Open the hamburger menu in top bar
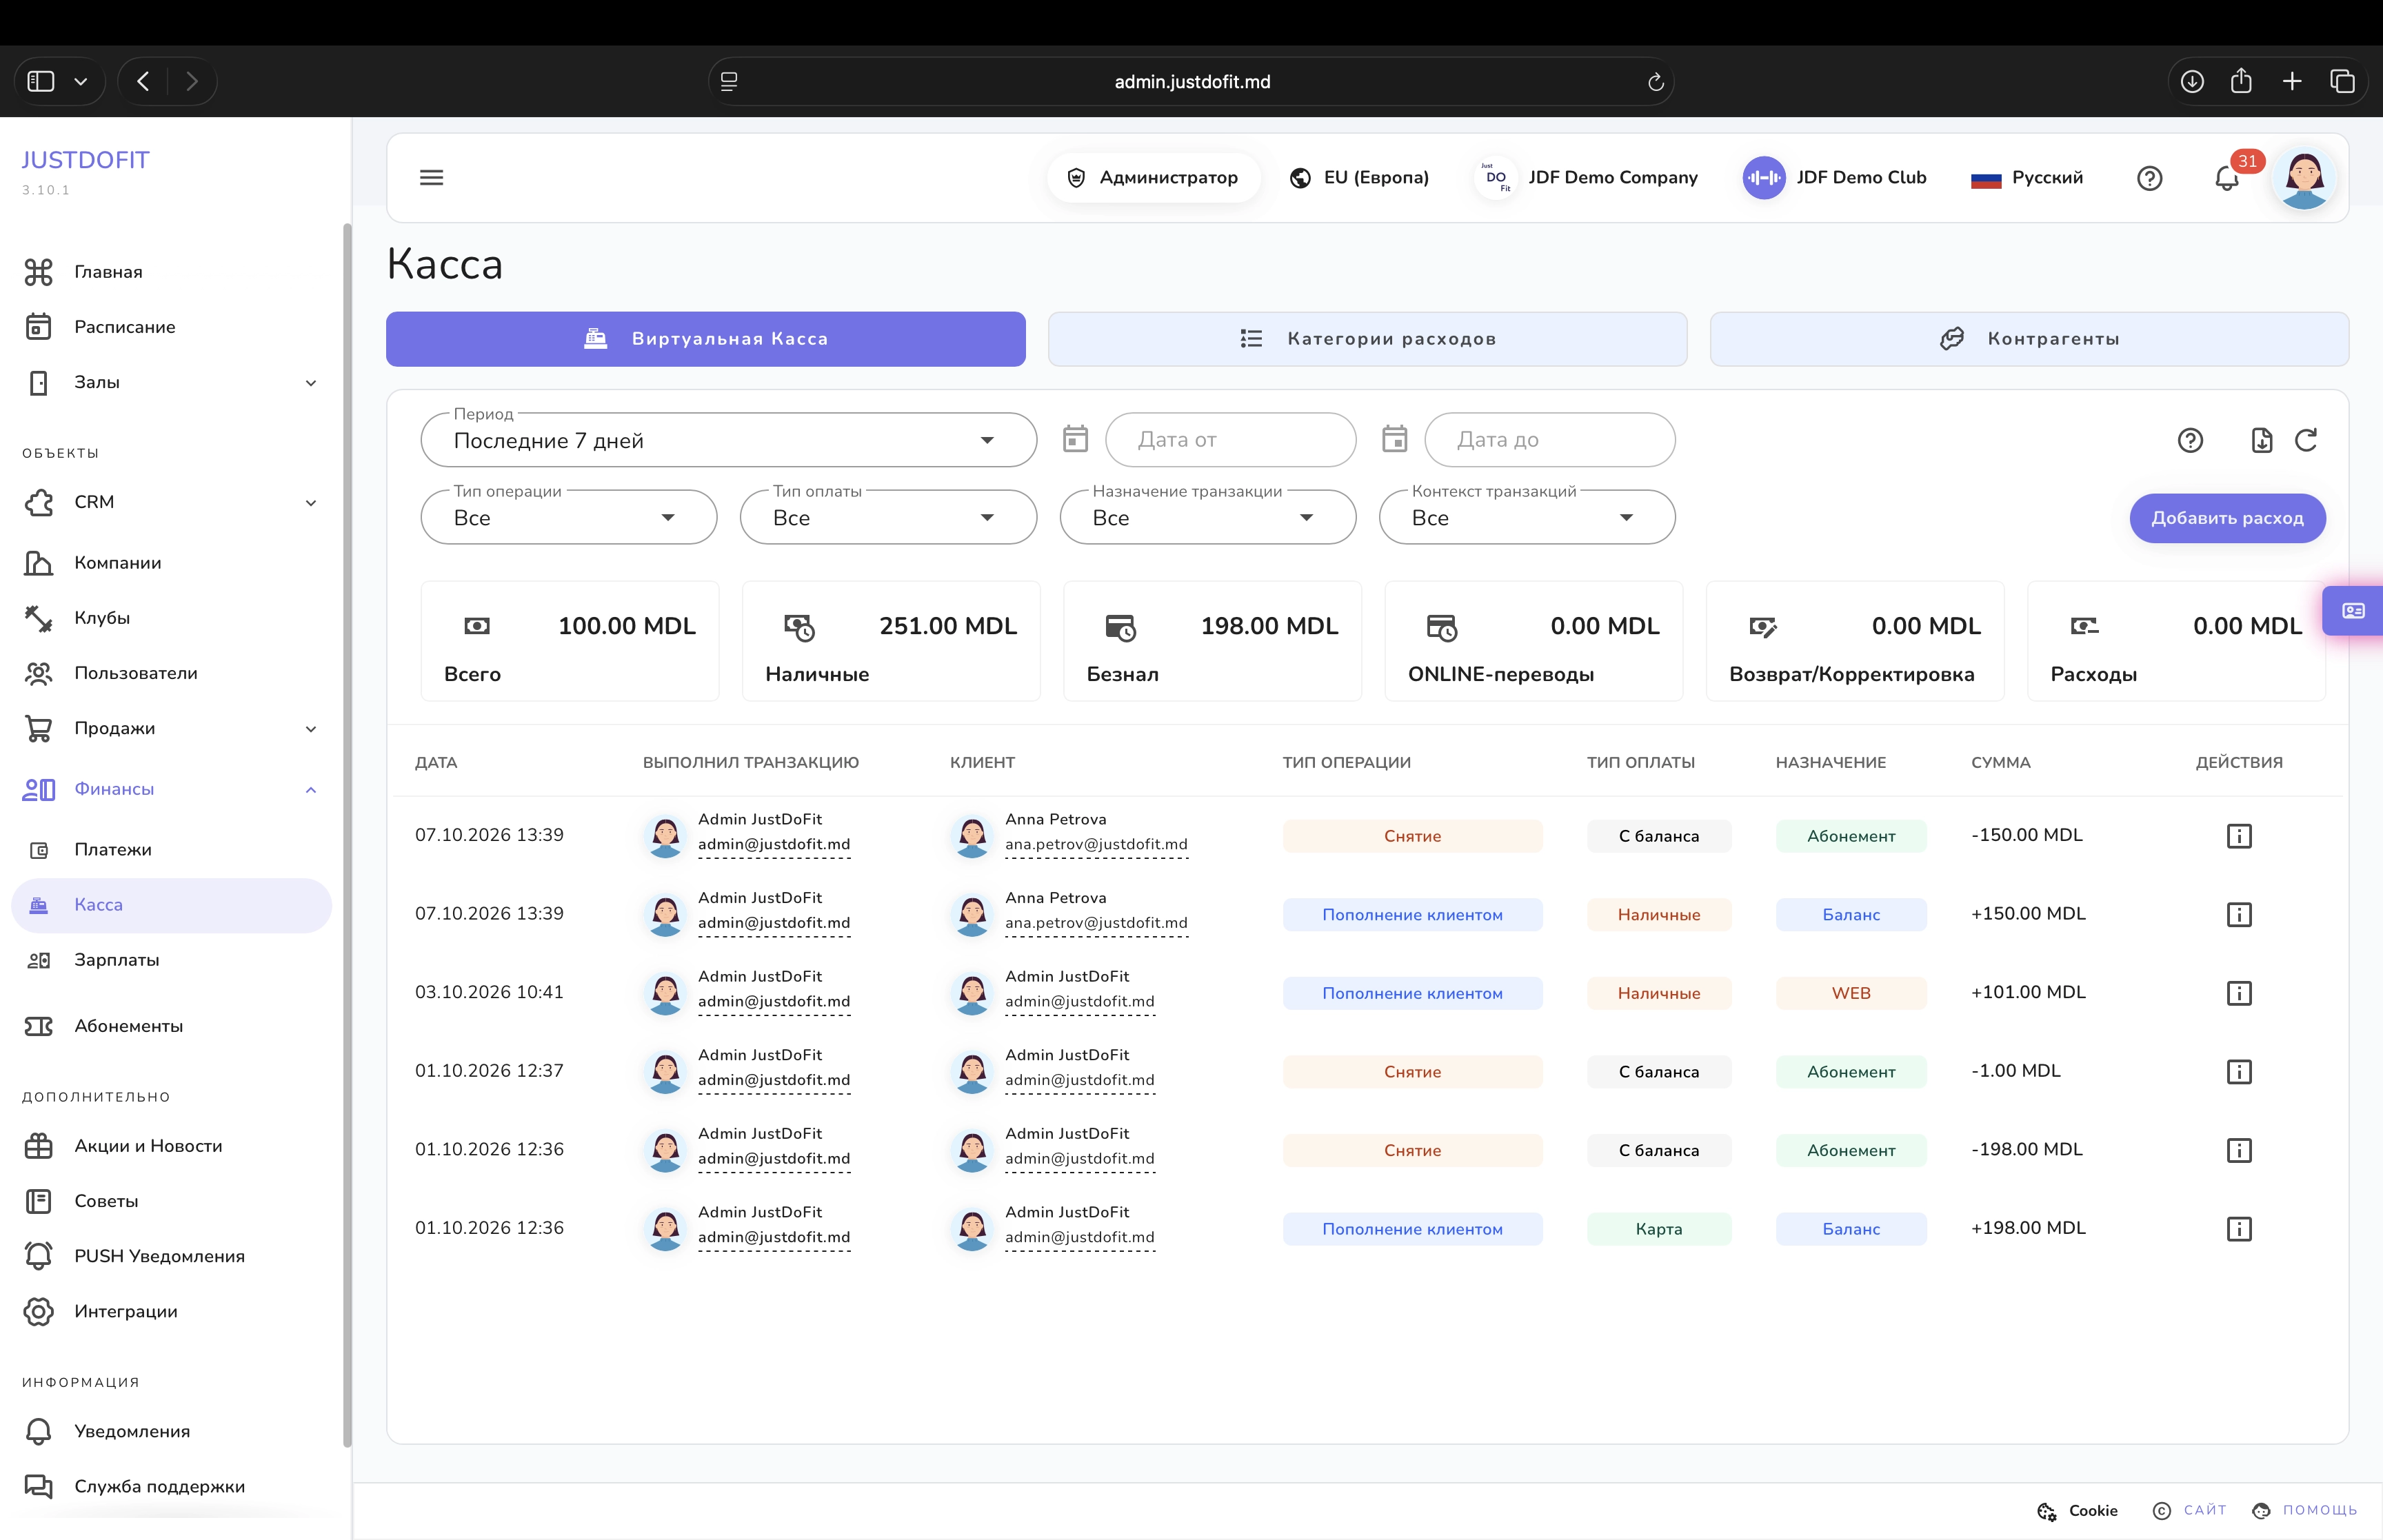This screenshot has width=2383, height=1540. point(431,178)
